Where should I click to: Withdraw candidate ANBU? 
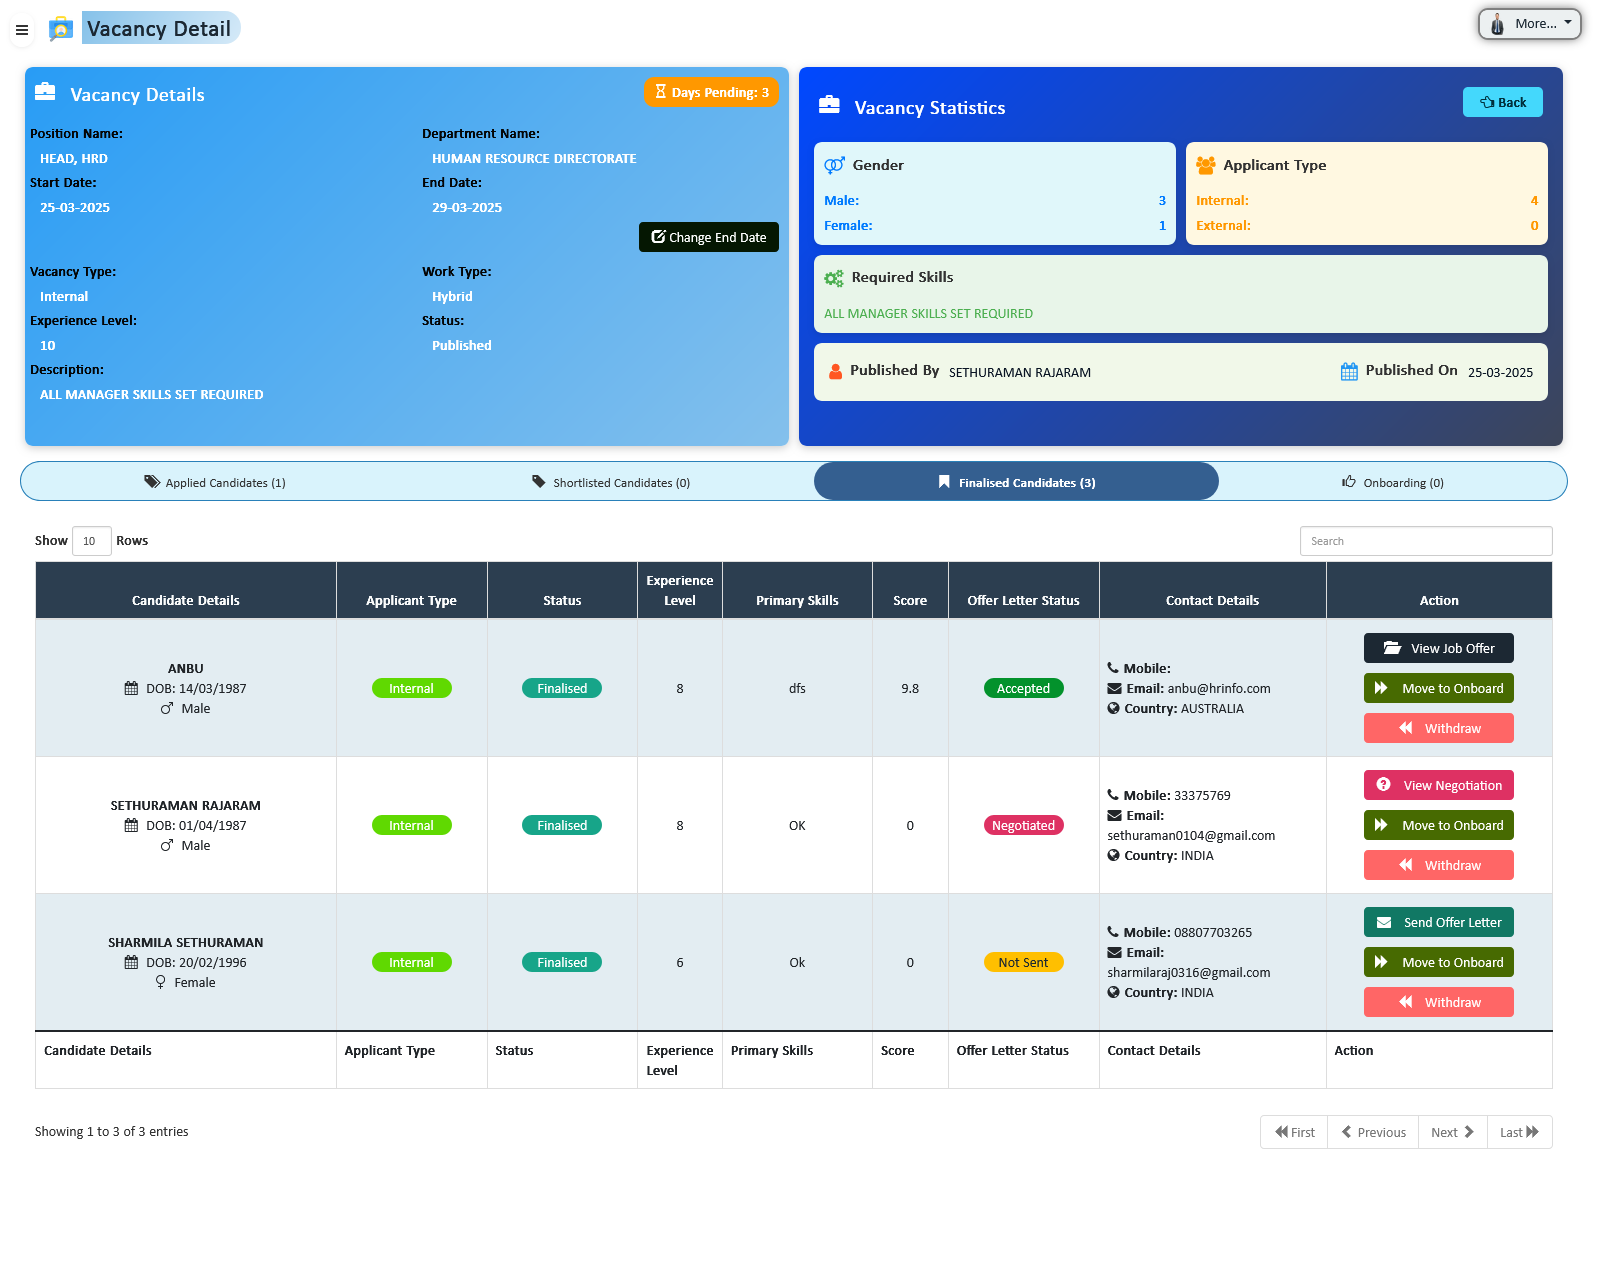point(1438,728)
